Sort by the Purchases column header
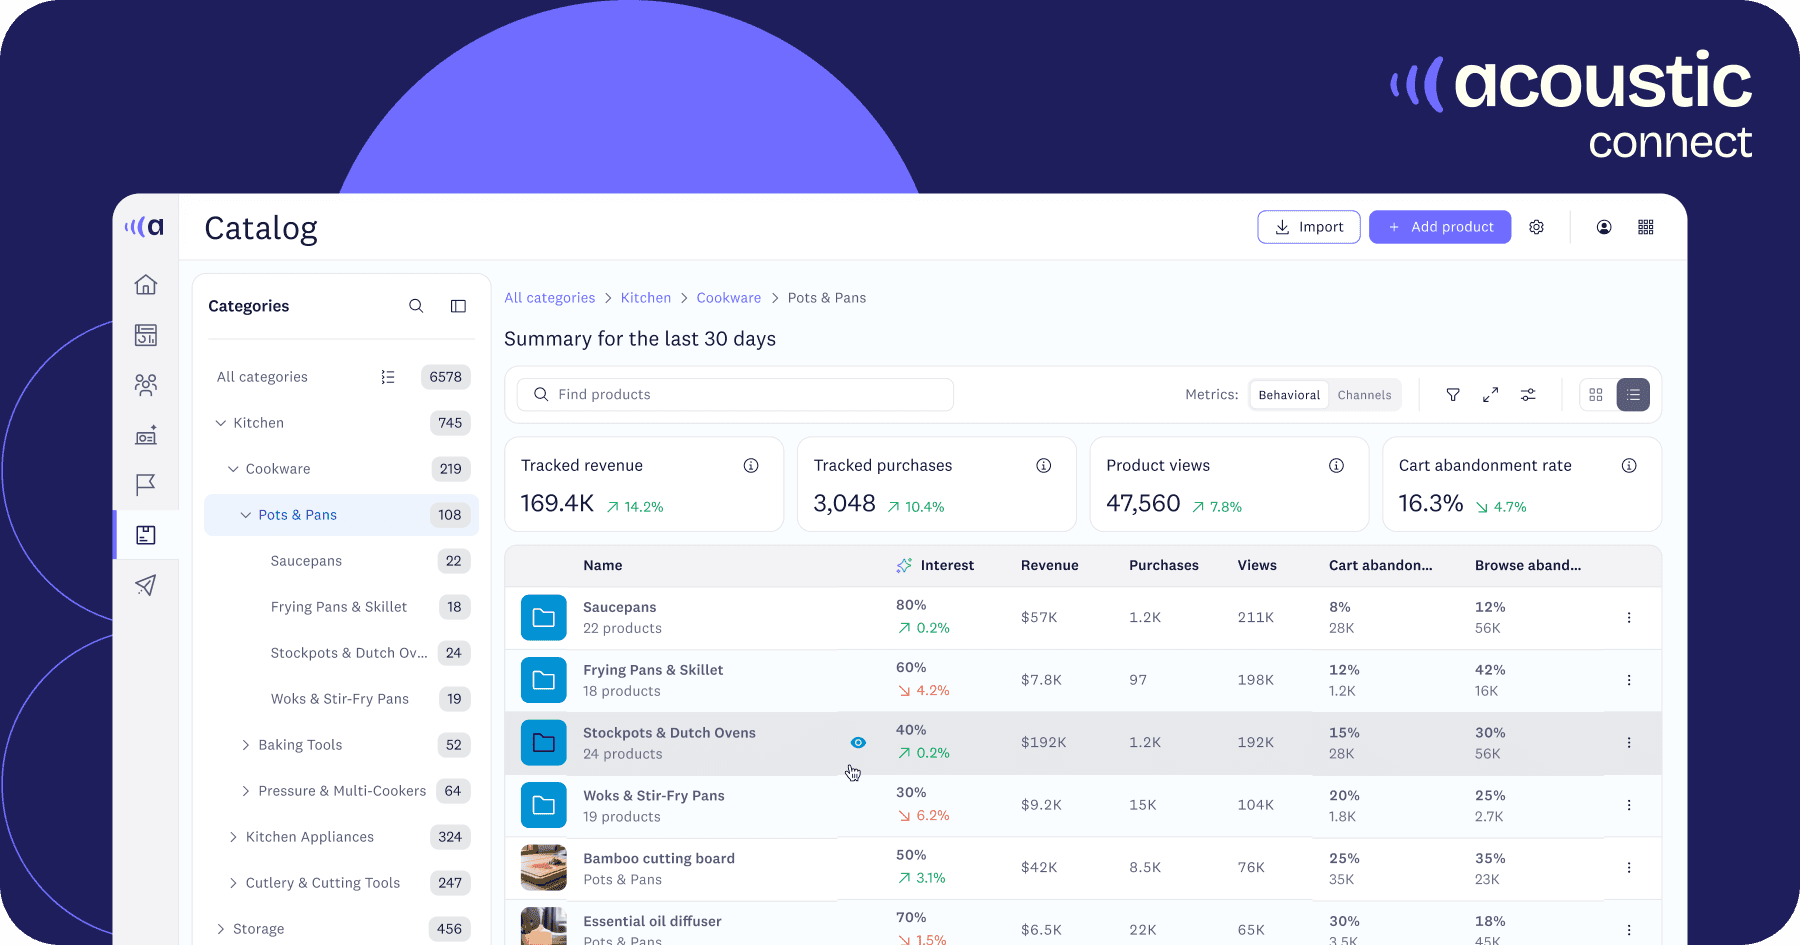Screen dimensions: 1800x945 coord(1164,565)
